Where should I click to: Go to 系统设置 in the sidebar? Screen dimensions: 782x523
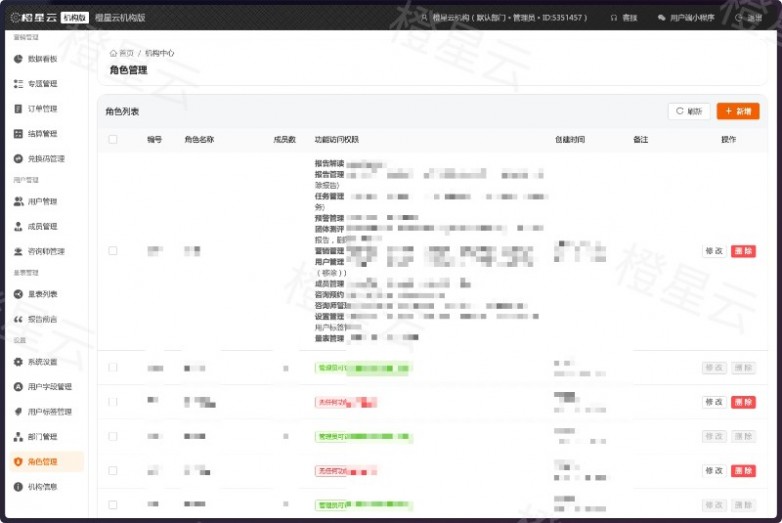[42, 362]
